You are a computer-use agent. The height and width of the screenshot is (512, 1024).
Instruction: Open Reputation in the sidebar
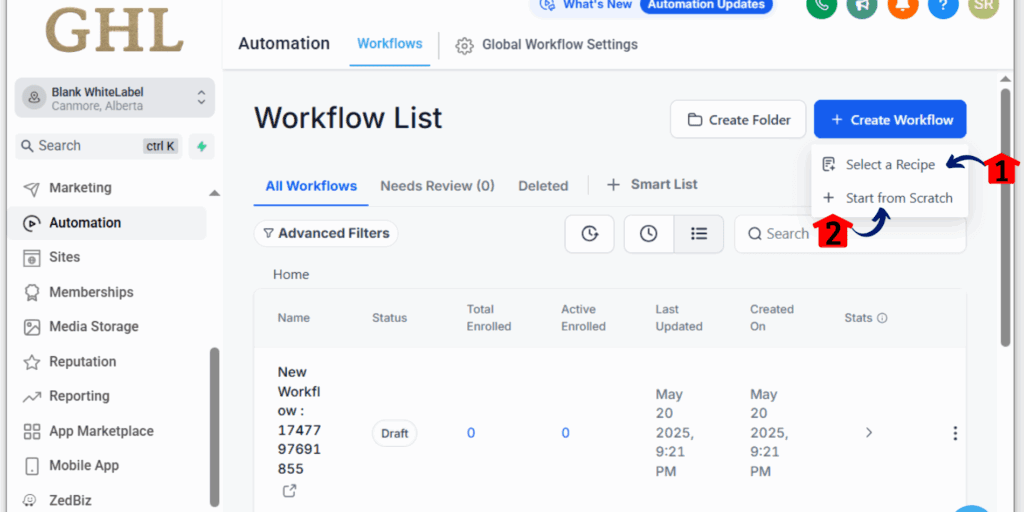[x=83, y=362]
